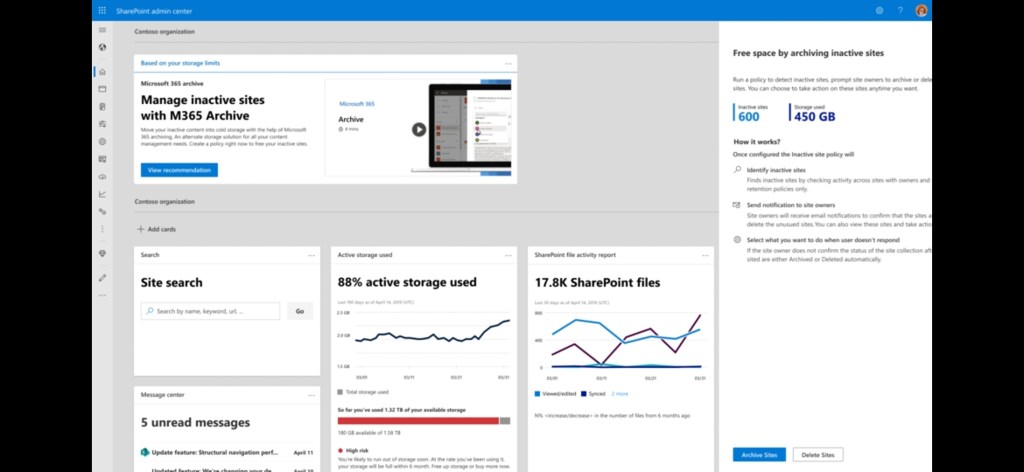Screen dimensions: 1024x472
Task: Click the Home icon in sidebar
Action: tap(102, 72)
